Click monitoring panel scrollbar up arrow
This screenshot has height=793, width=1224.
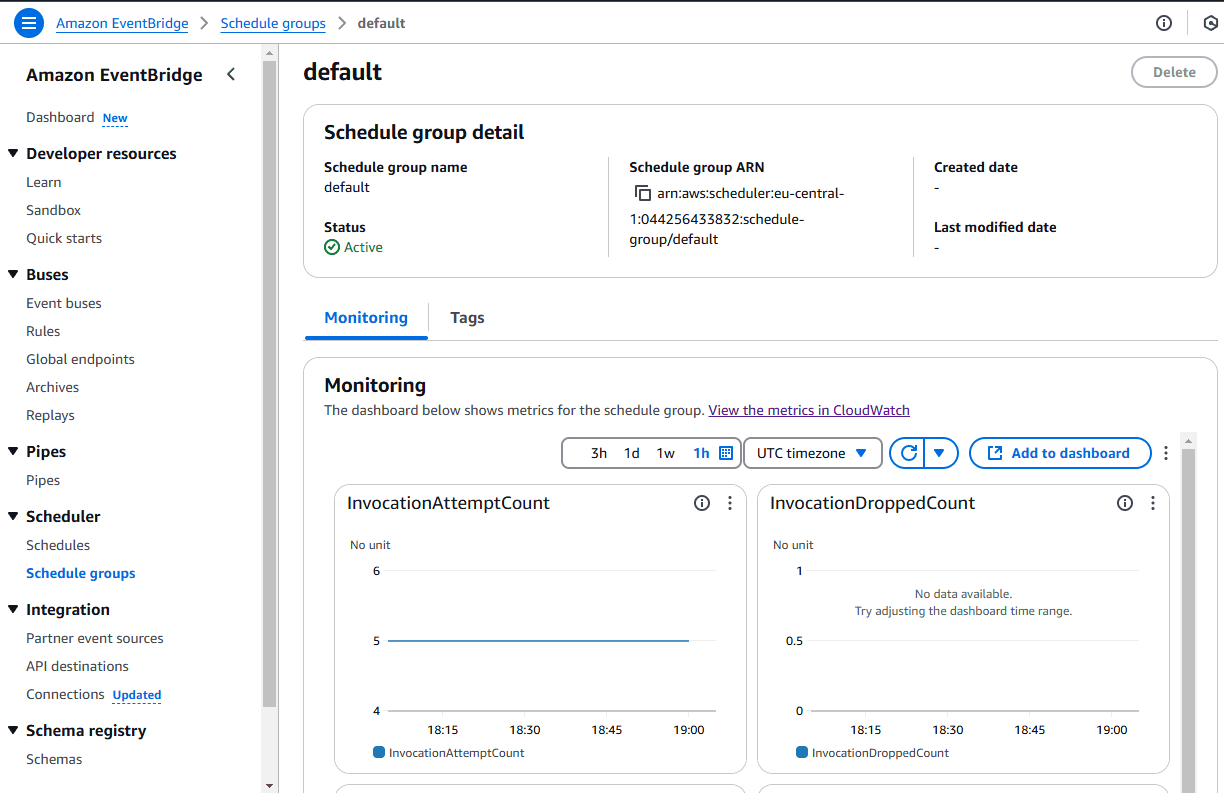point(1189,440)
